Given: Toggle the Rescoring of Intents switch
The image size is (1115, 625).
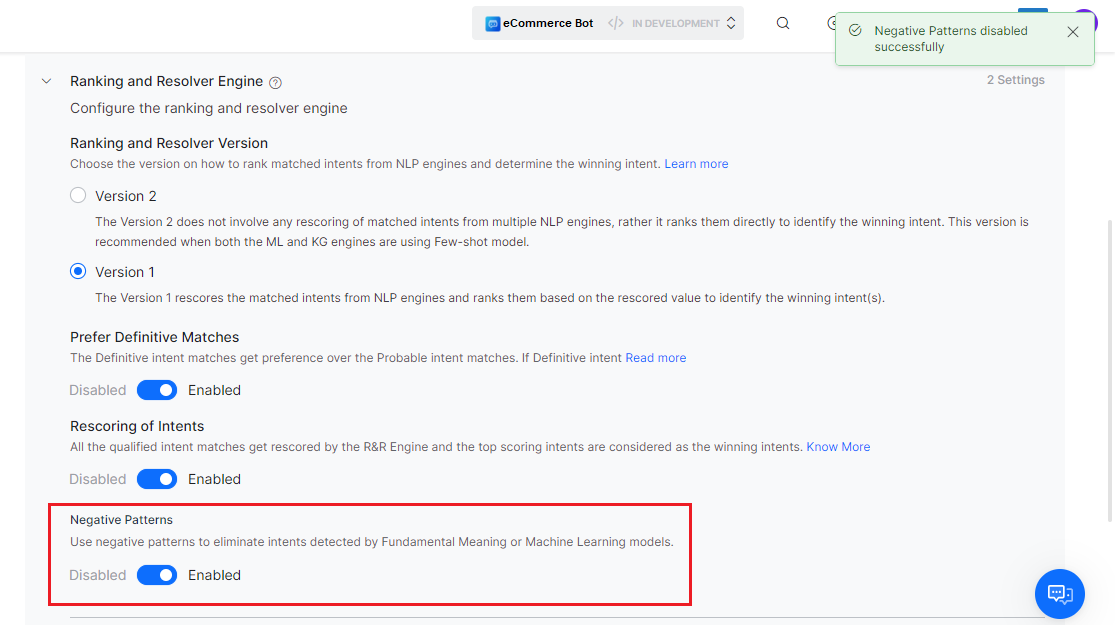Looking at the screenshot, I should (x=157, y=479).
